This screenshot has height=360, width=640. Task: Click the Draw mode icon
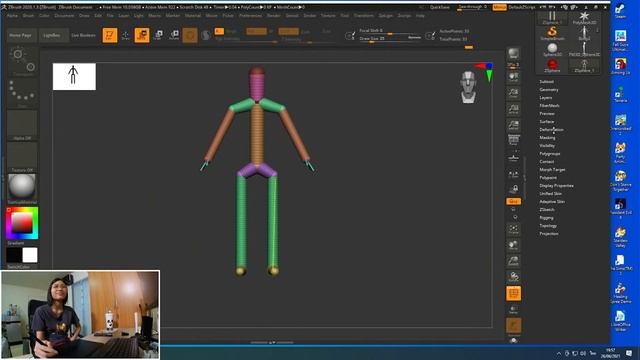[x=126, y=35]
